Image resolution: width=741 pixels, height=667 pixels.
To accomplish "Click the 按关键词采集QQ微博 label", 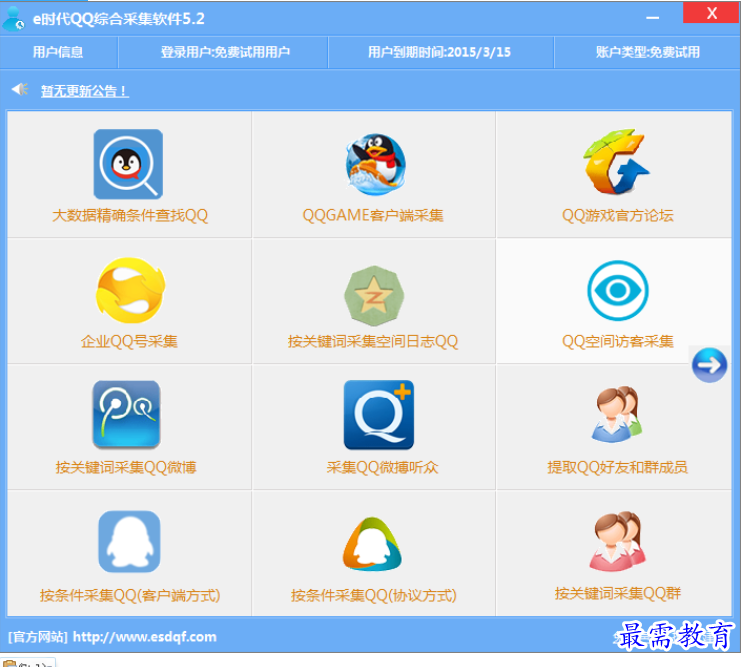I will pos(126,468).
